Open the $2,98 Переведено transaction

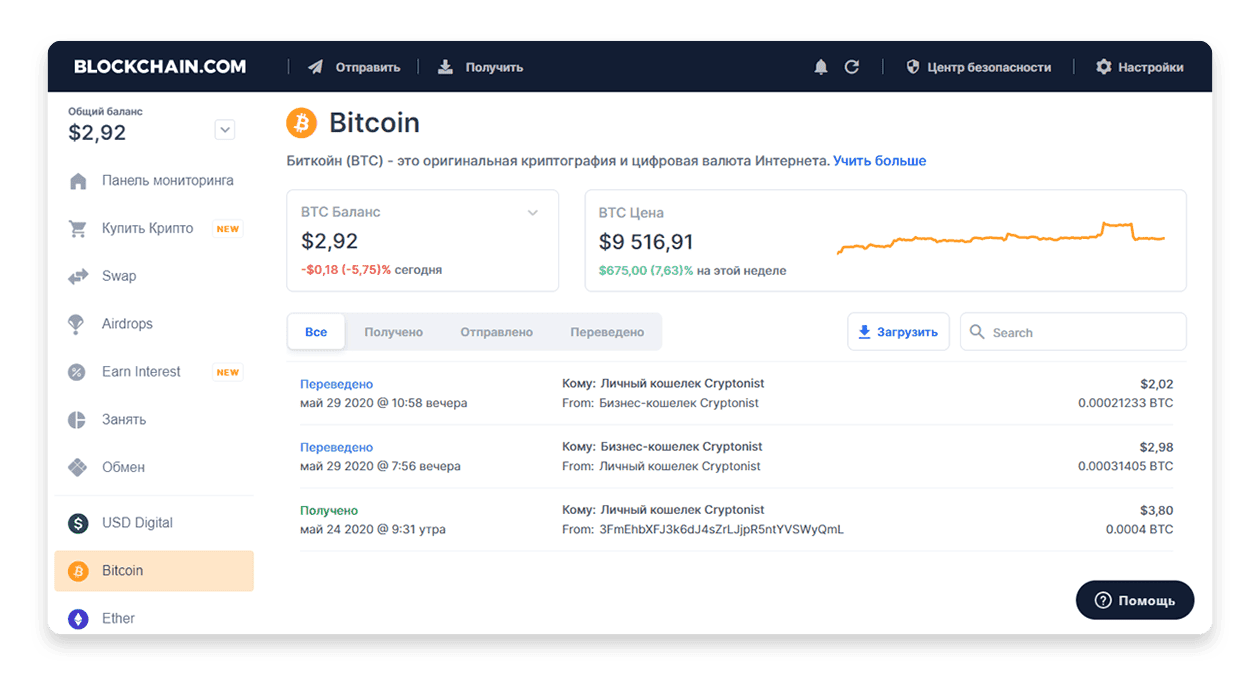736,456
